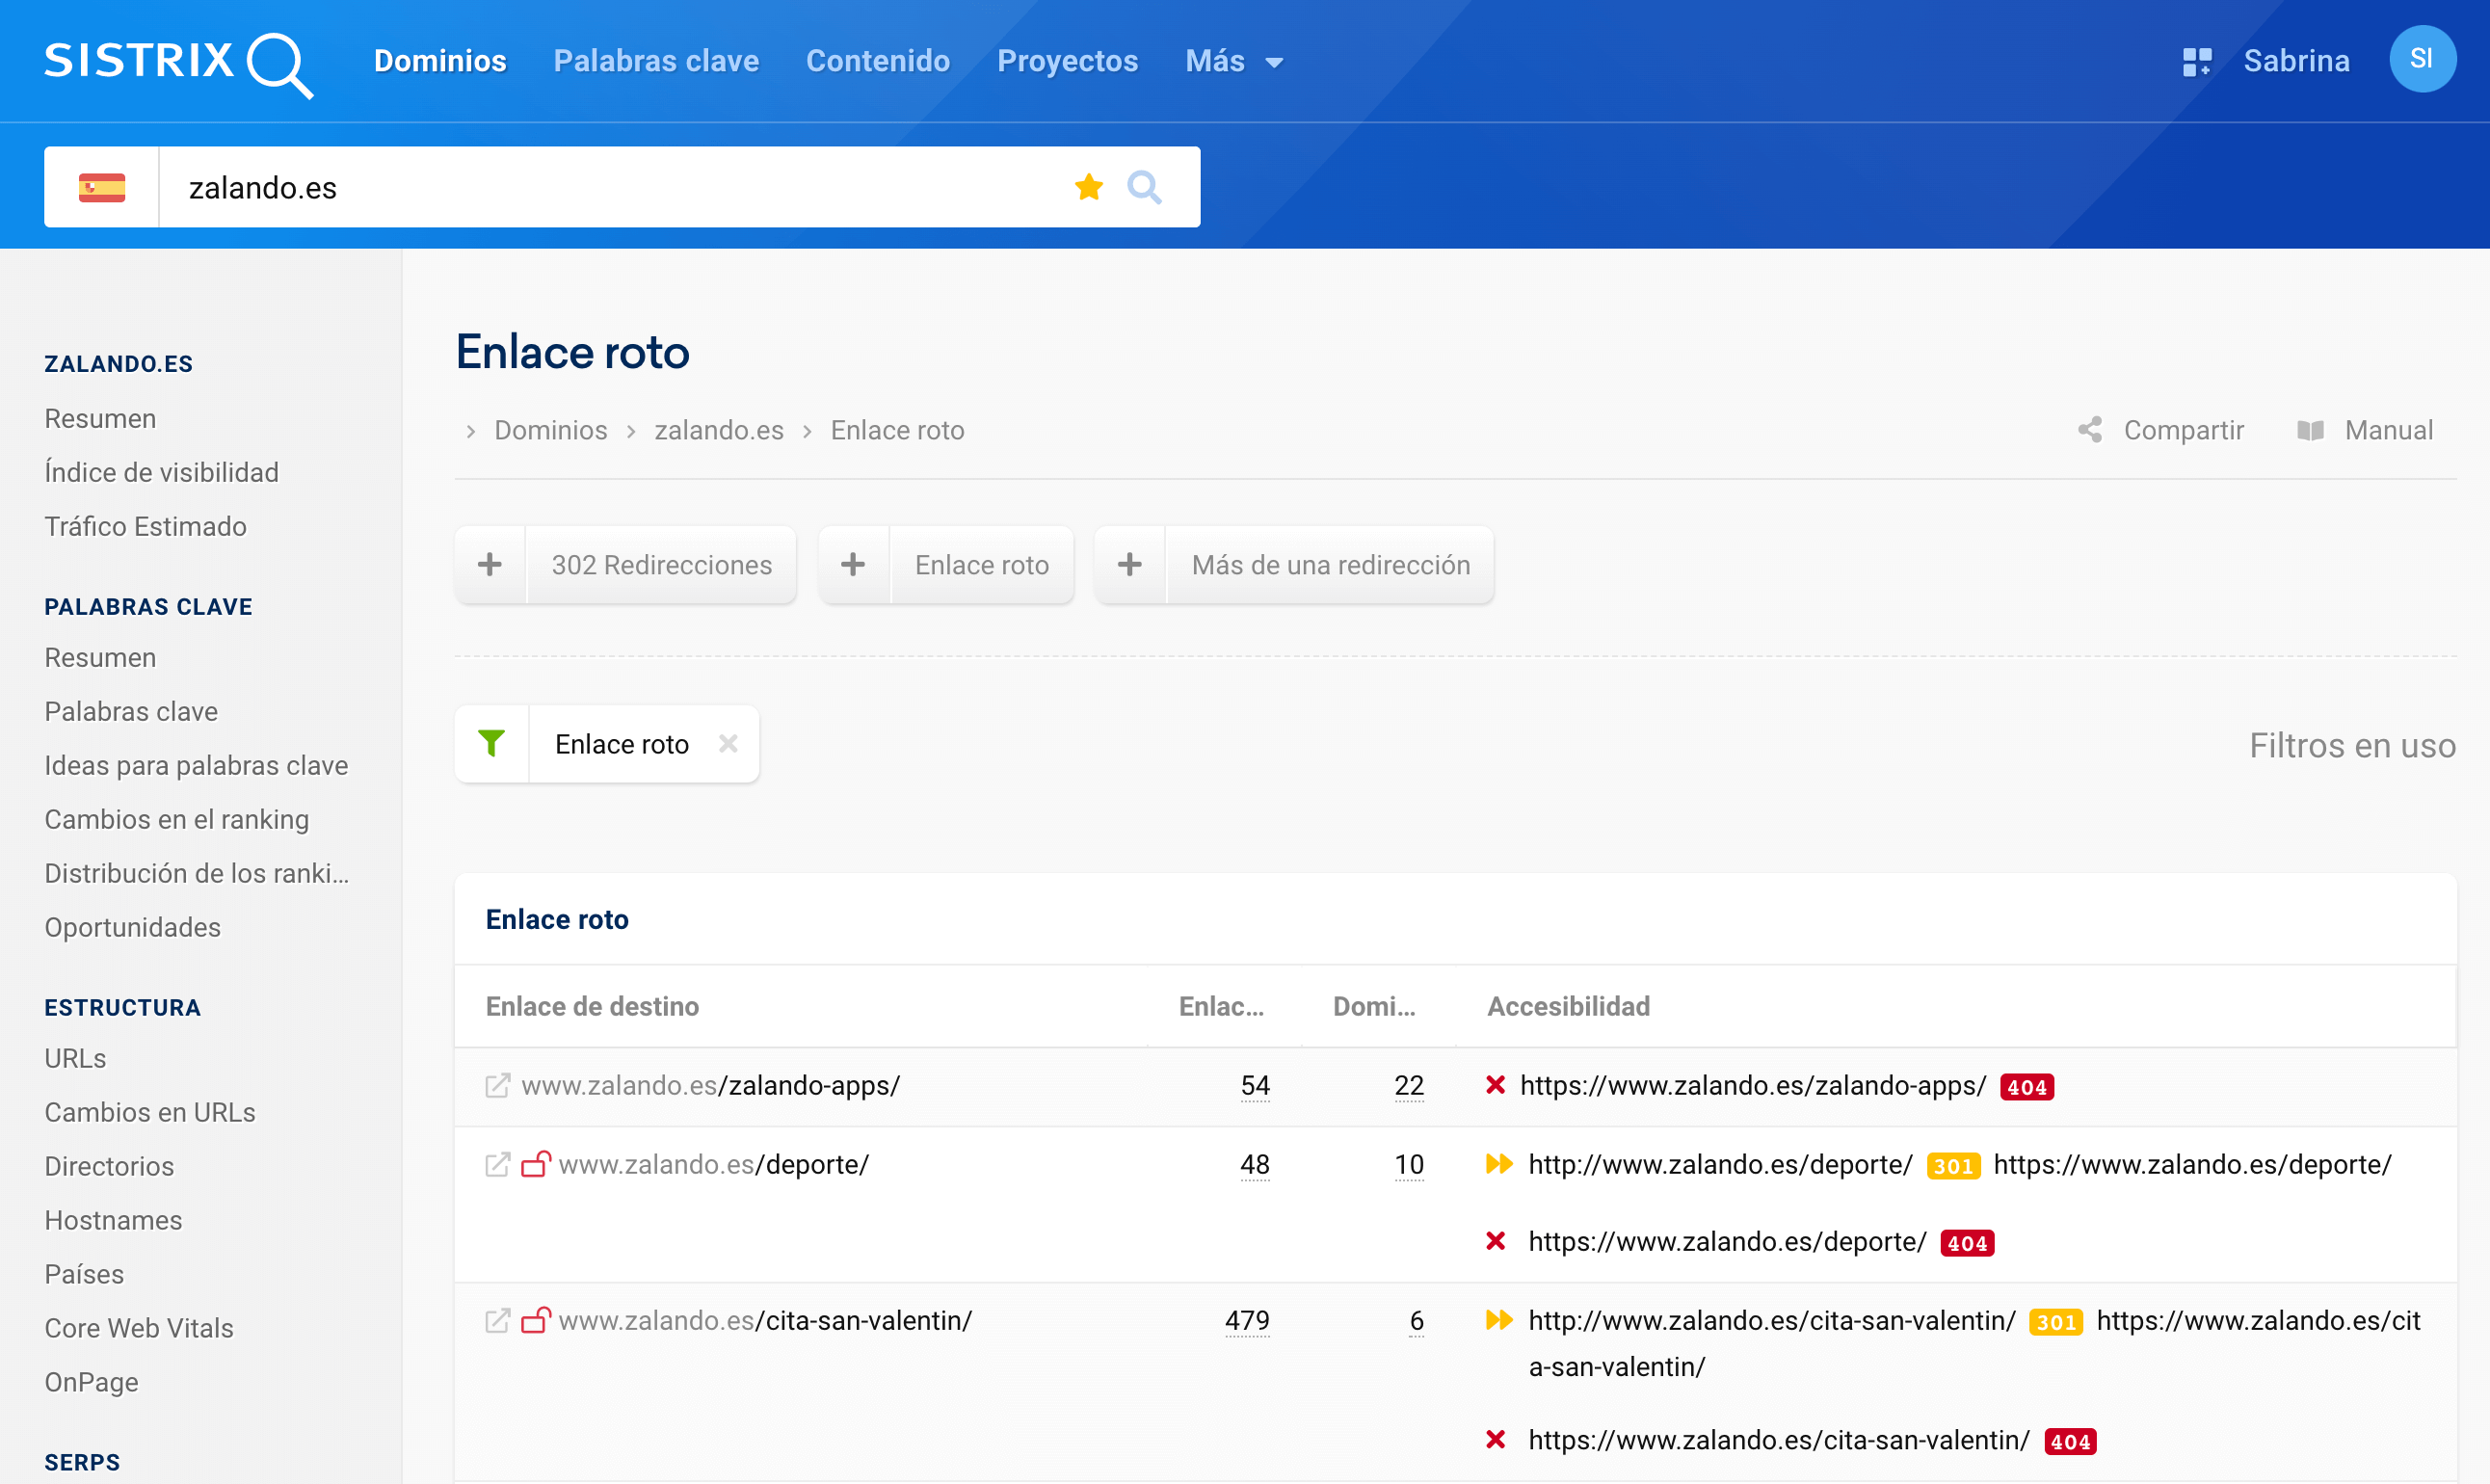Click the SI user avatar

[2421, 59]
